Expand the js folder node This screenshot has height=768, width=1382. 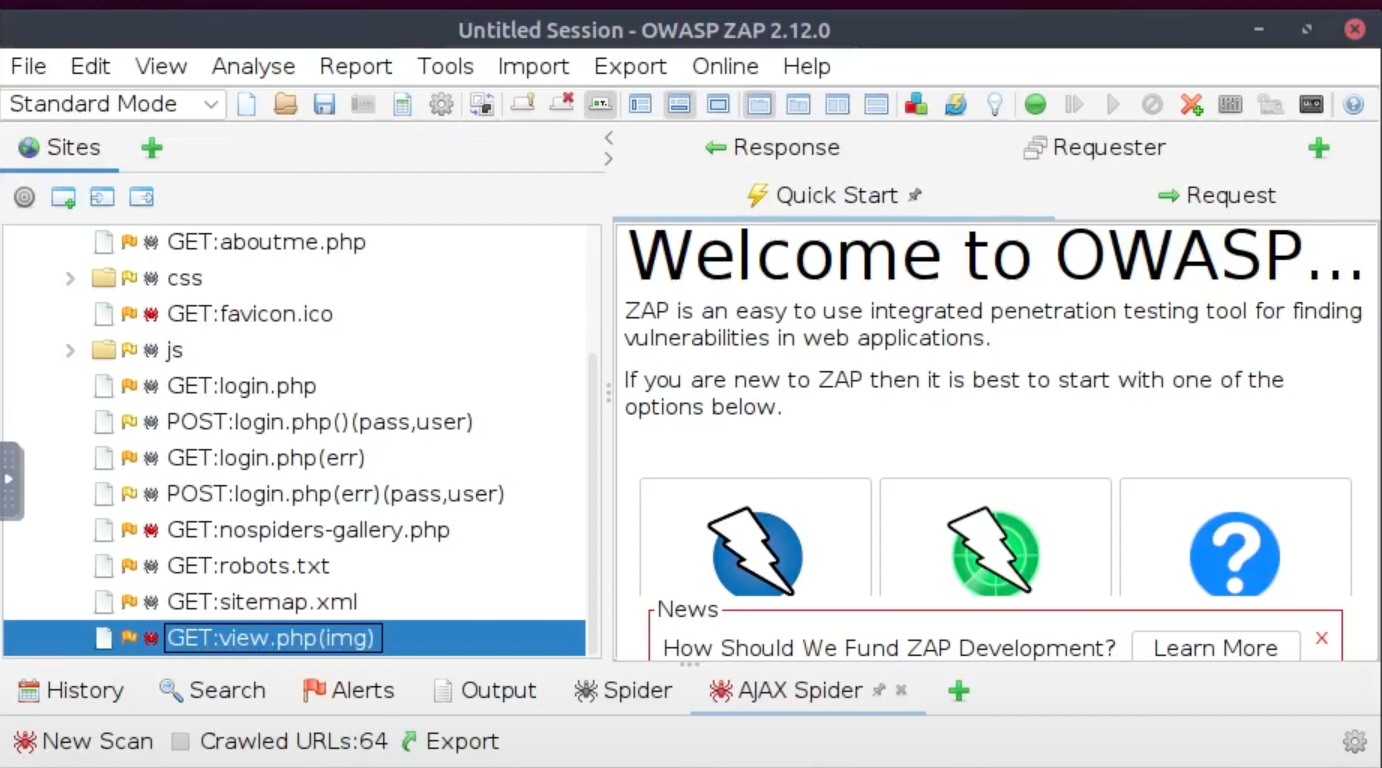70,350
